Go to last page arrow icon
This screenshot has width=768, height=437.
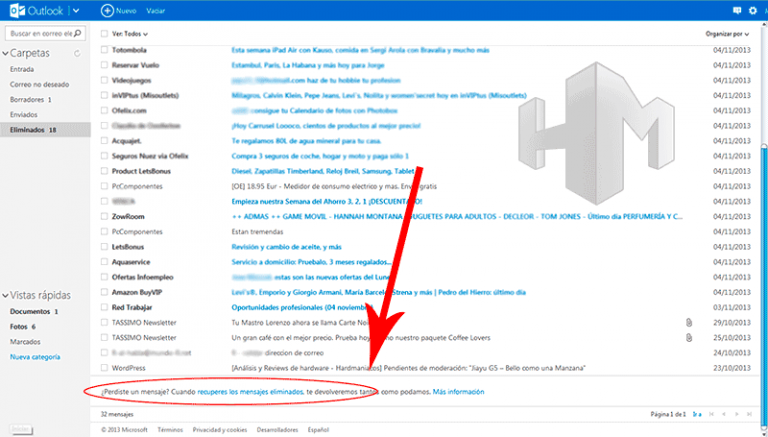(x=748, y=414)
